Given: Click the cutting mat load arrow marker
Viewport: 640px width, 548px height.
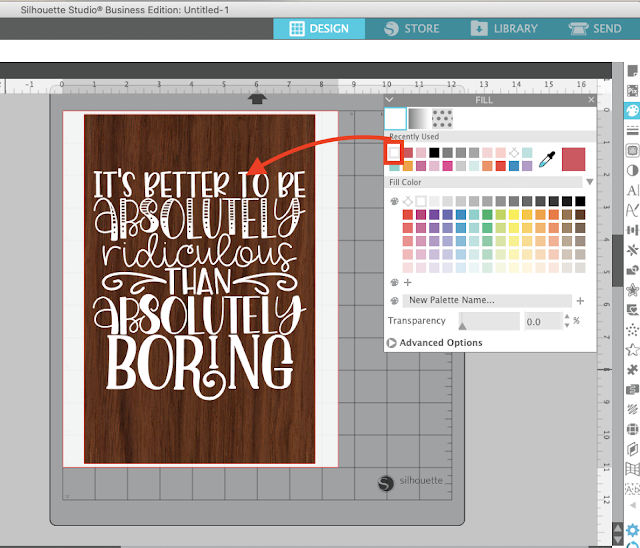Looking at the screenshot, I should tap(257, 99).
